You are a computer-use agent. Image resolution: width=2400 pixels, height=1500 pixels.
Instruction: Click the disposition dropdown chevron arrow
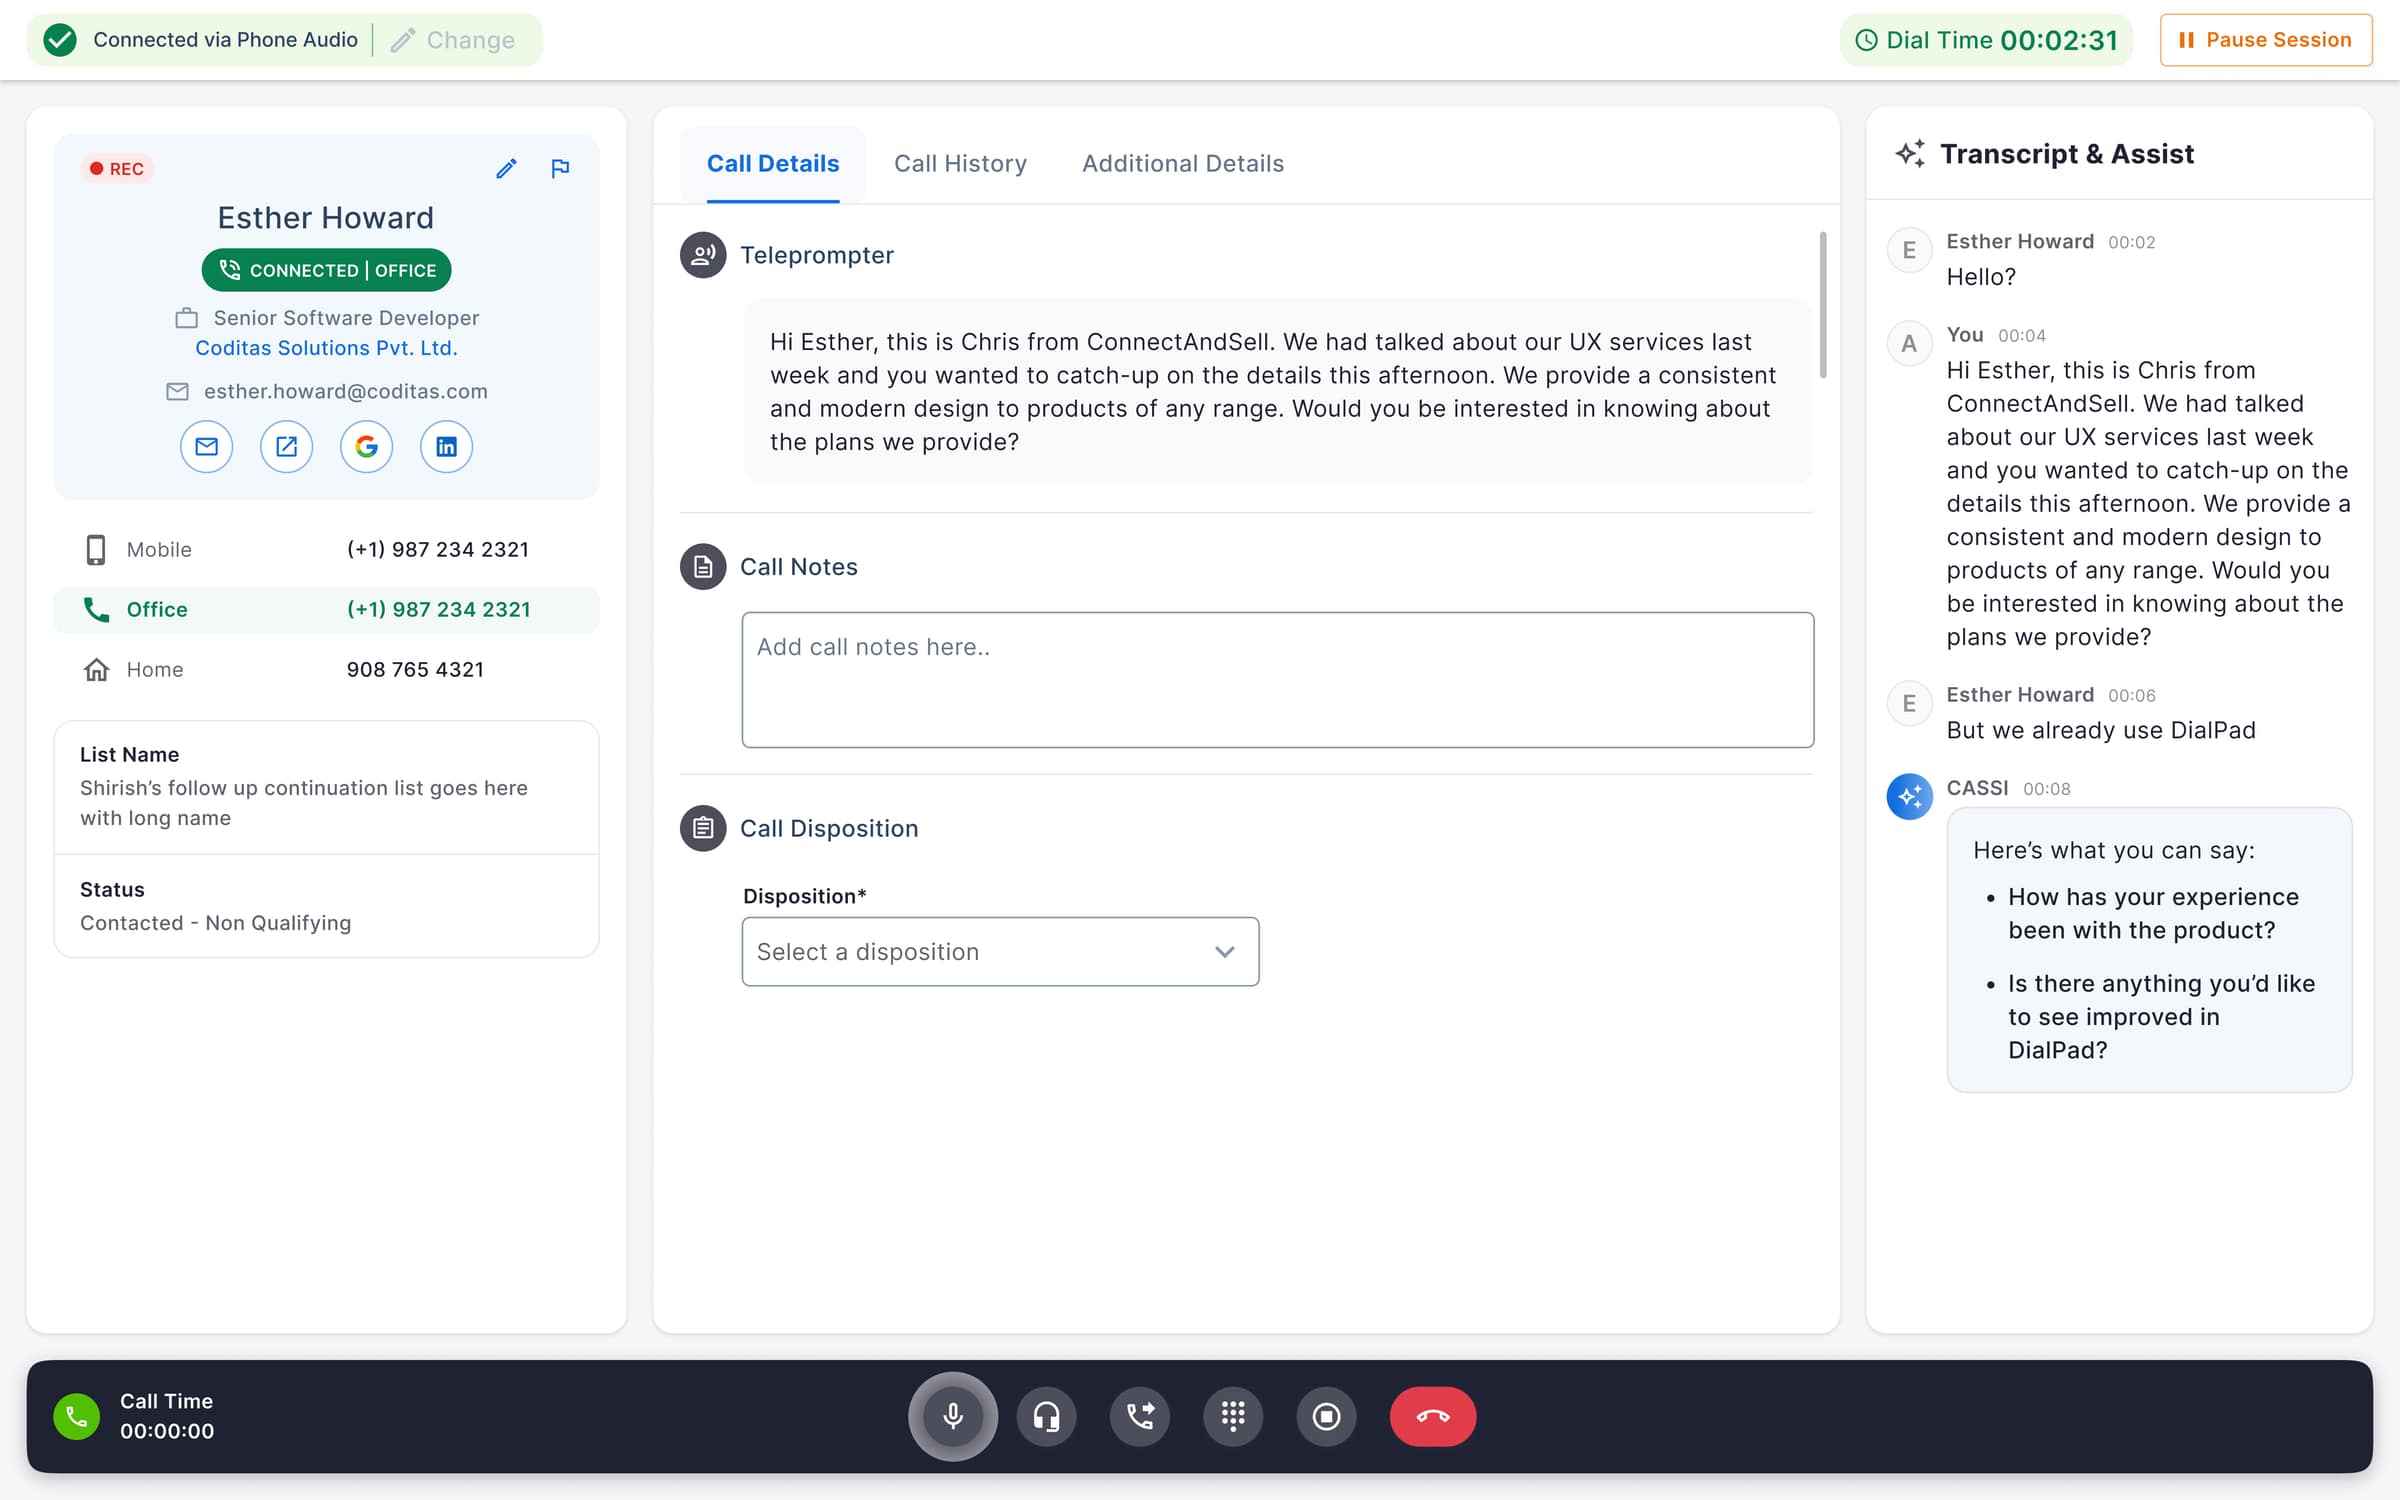1225,952
